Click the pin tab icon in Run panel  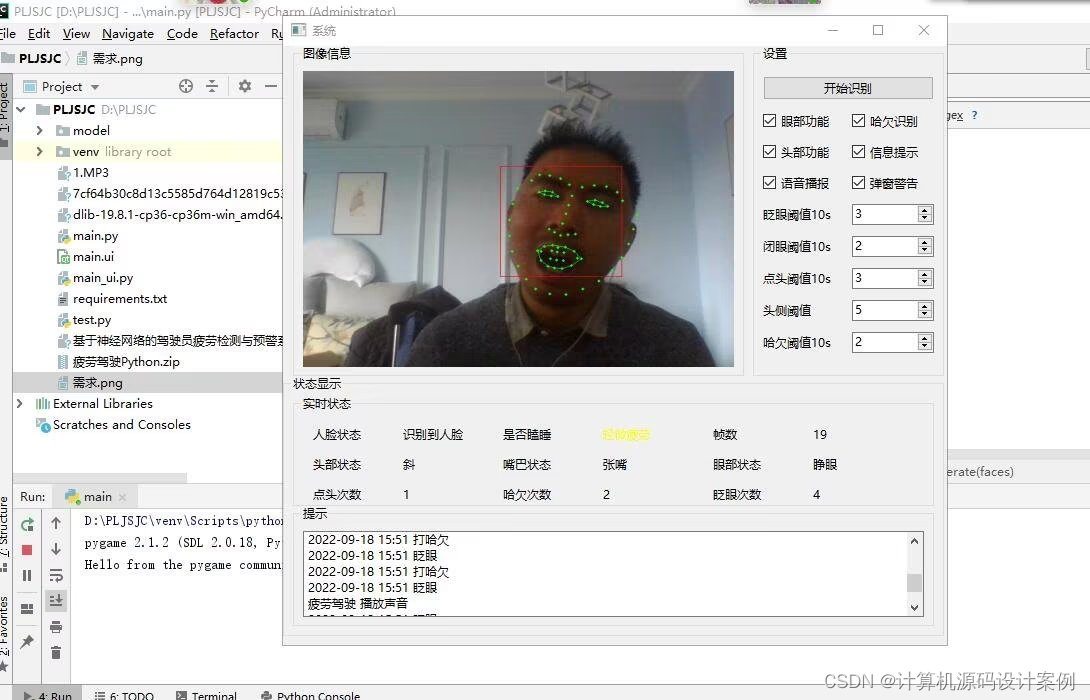point(27,641)
